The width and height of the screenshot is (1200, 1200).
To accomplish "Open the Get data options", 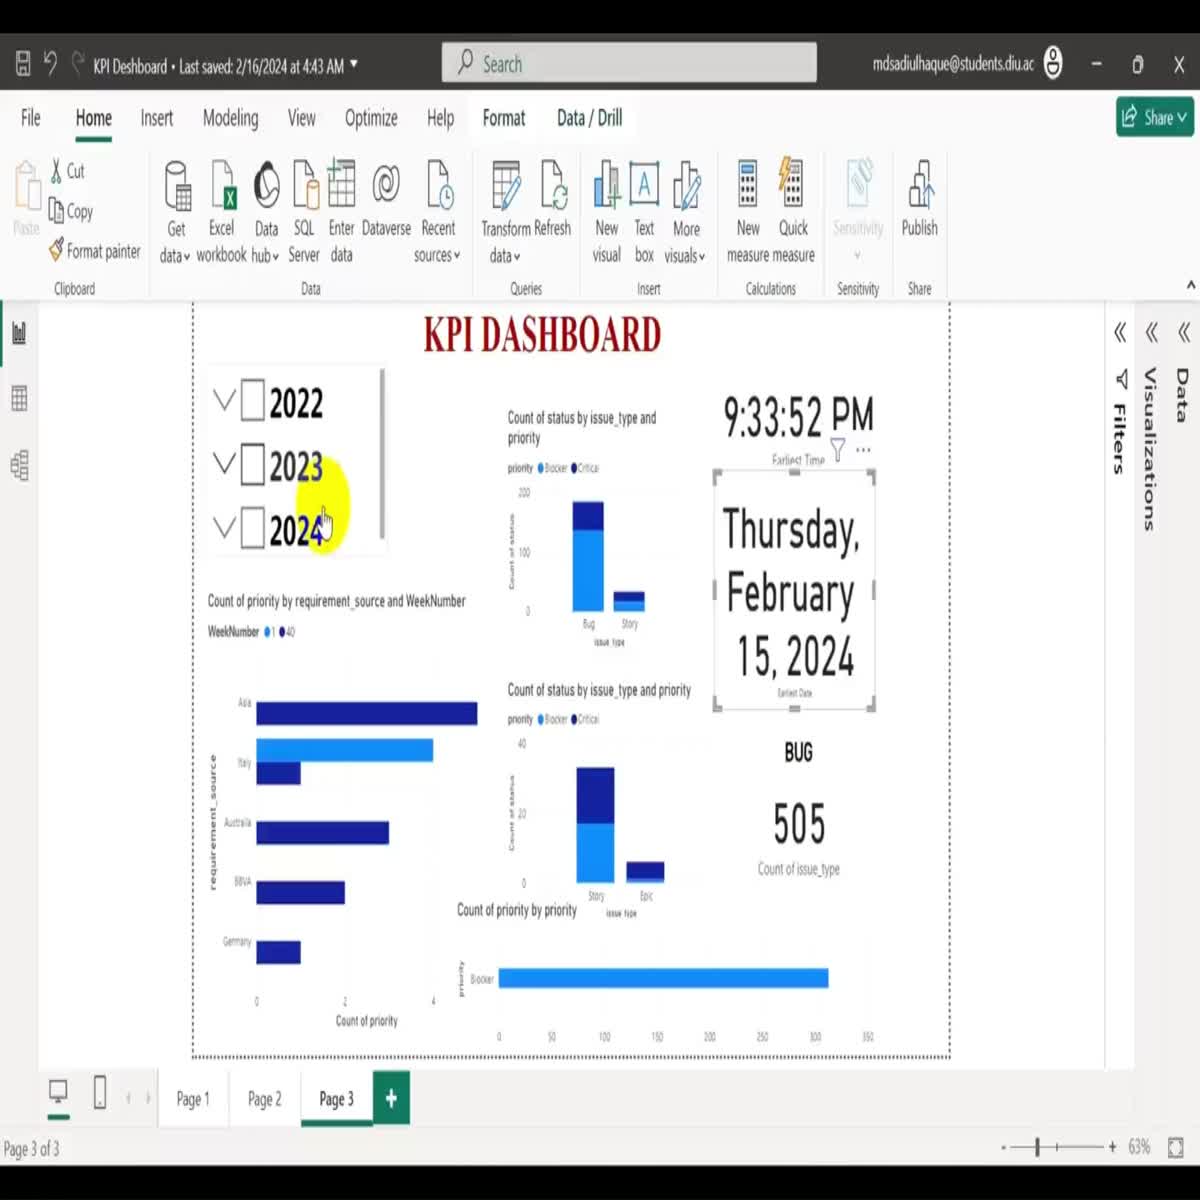I will pos(176,210).
